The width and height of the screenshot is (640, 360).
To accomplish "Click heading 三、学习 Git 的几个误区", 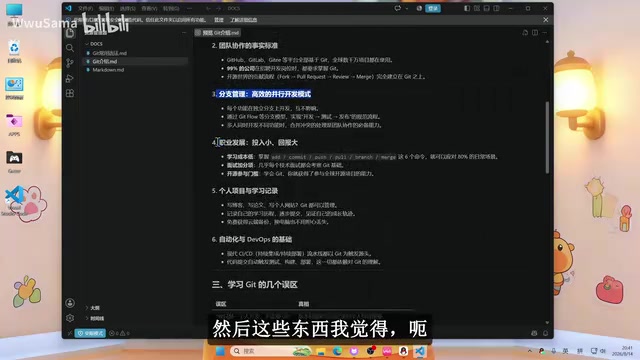I will (x=254, y=284).
